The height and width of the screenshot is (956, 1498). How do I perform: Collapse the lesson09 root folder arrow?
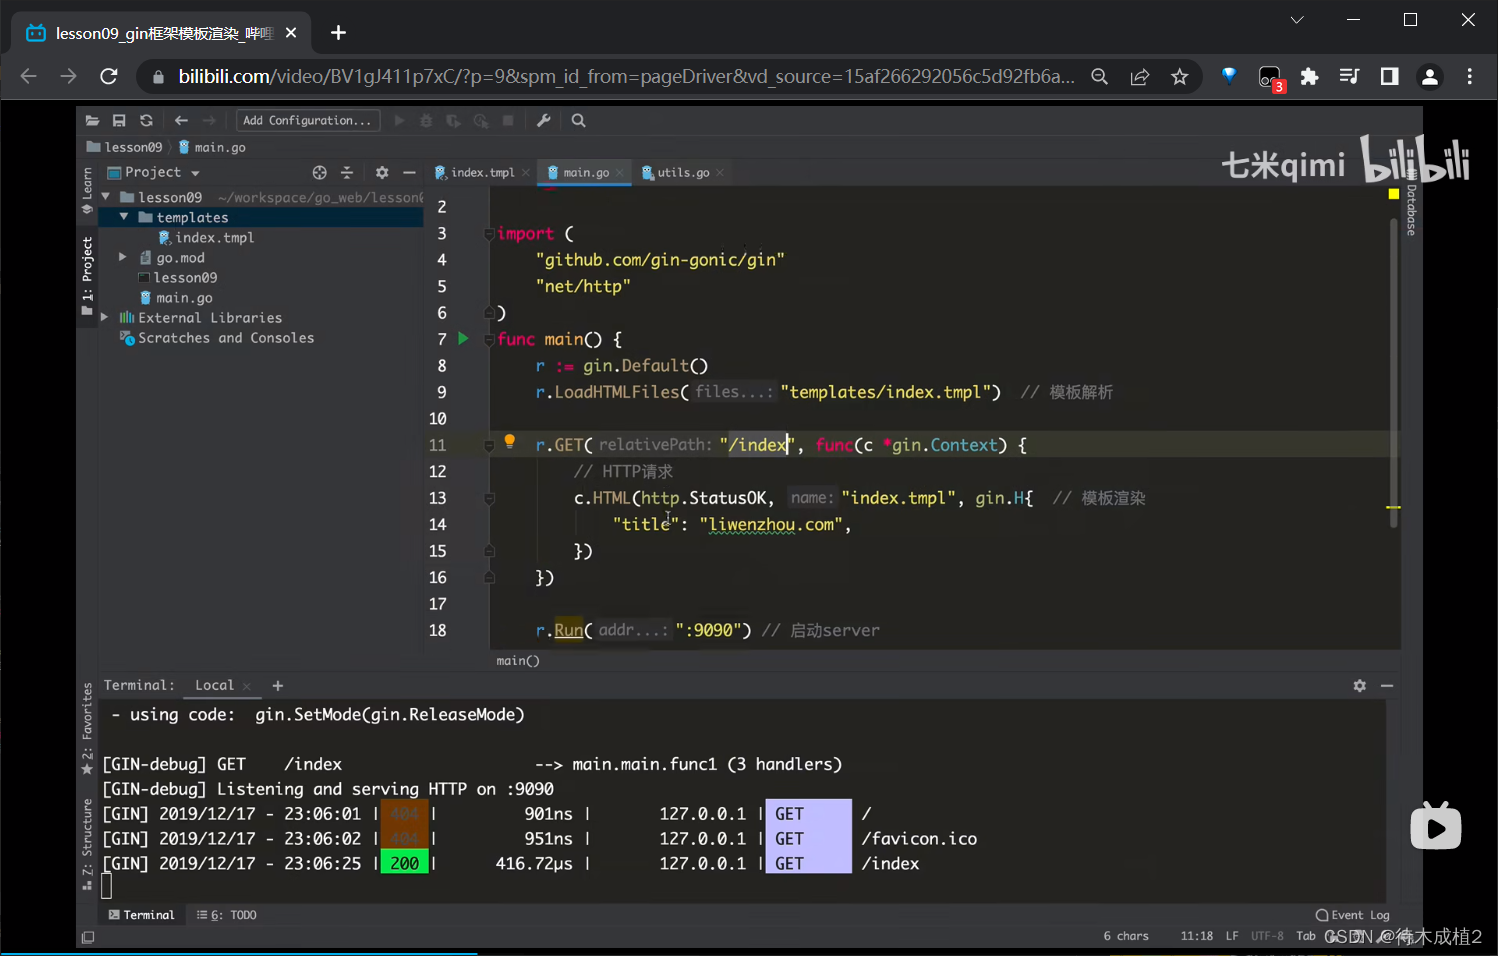point(105,197)
